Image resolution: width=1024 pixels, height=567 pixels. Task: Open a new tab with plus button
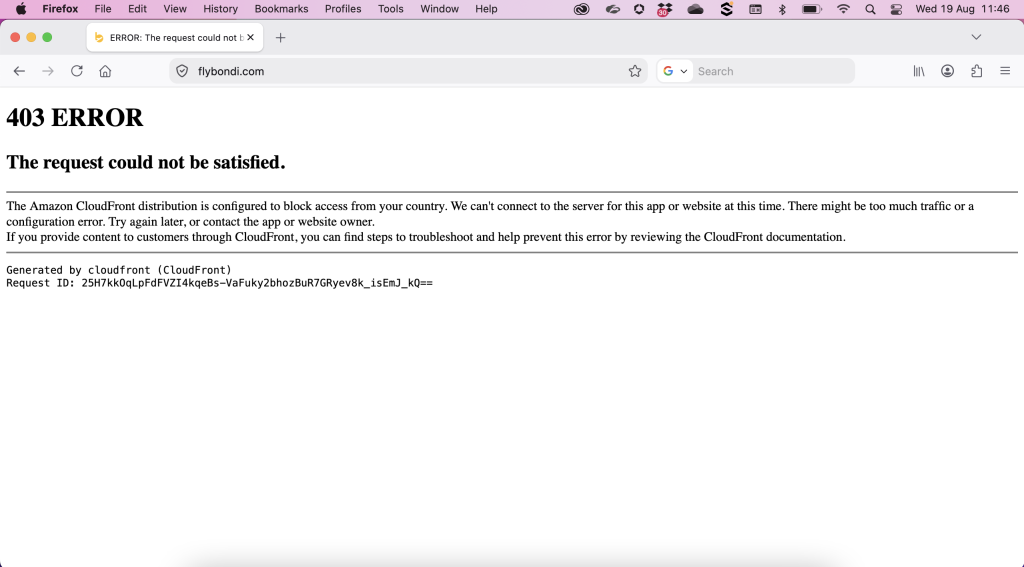(x=280, y=38)
